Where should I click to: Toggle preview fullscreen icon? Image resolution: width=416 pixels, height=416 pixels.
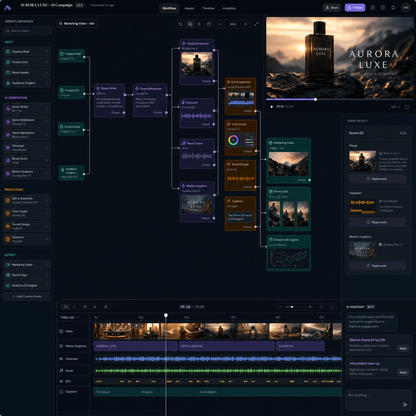pos(407,107)
